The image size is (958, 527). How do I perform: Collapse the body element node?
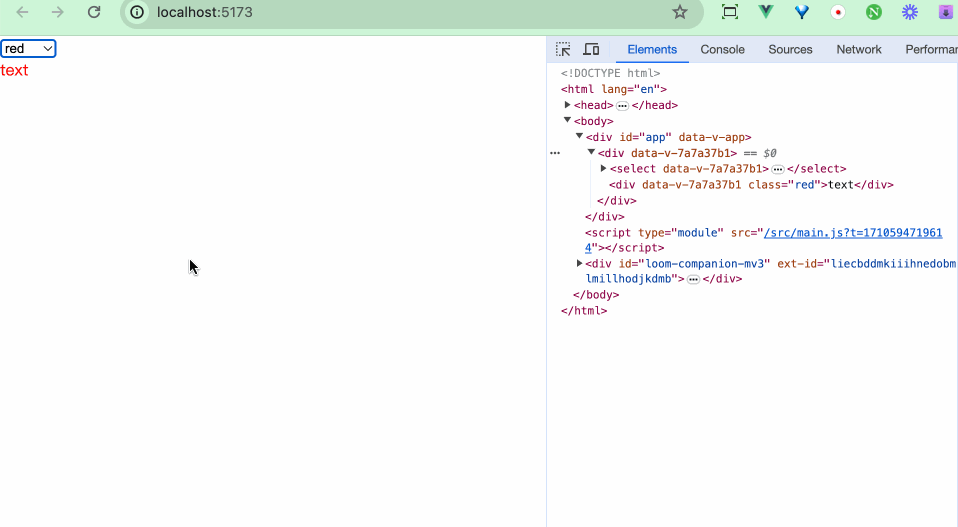coord(568,121)
